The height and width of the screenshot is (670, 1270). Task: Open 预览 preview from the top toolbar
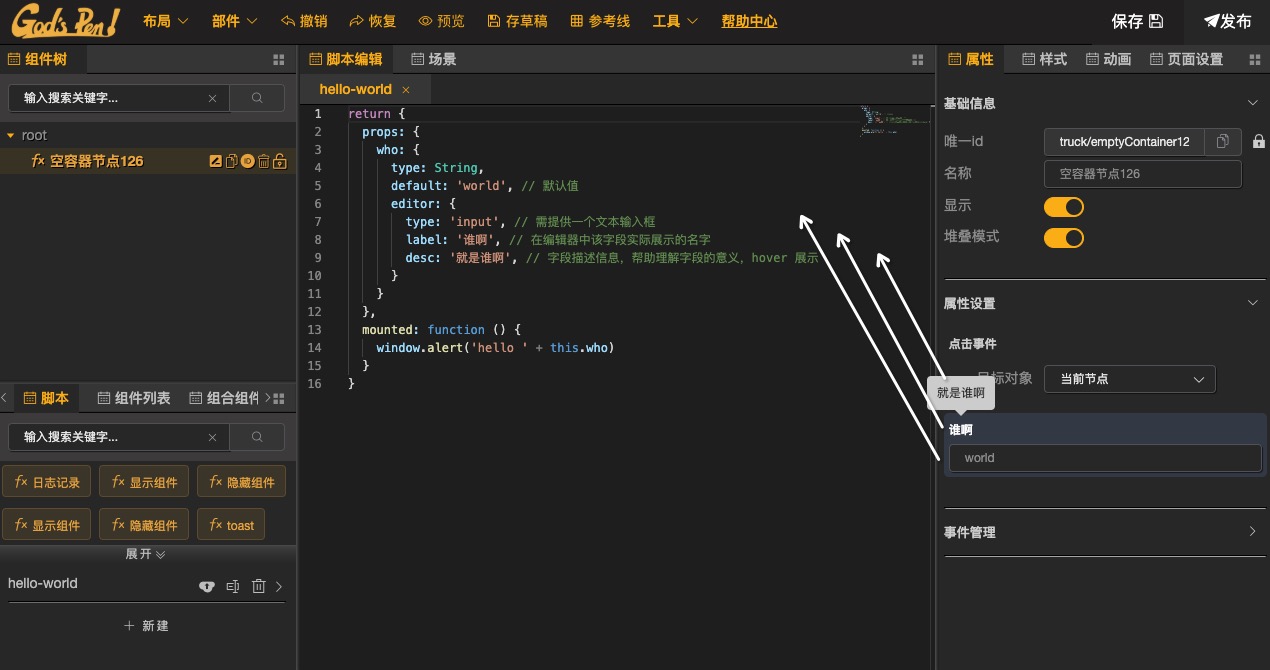click(x=441, y=20)
